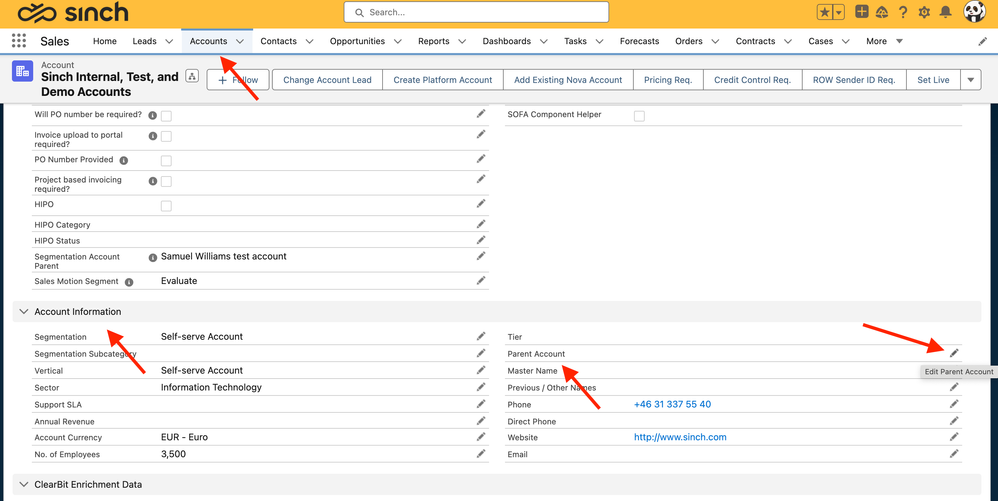Viewport: 998px width, 501px height.
Task: Open Accounts tab dropdown chevron
Action: coord(240,41)
